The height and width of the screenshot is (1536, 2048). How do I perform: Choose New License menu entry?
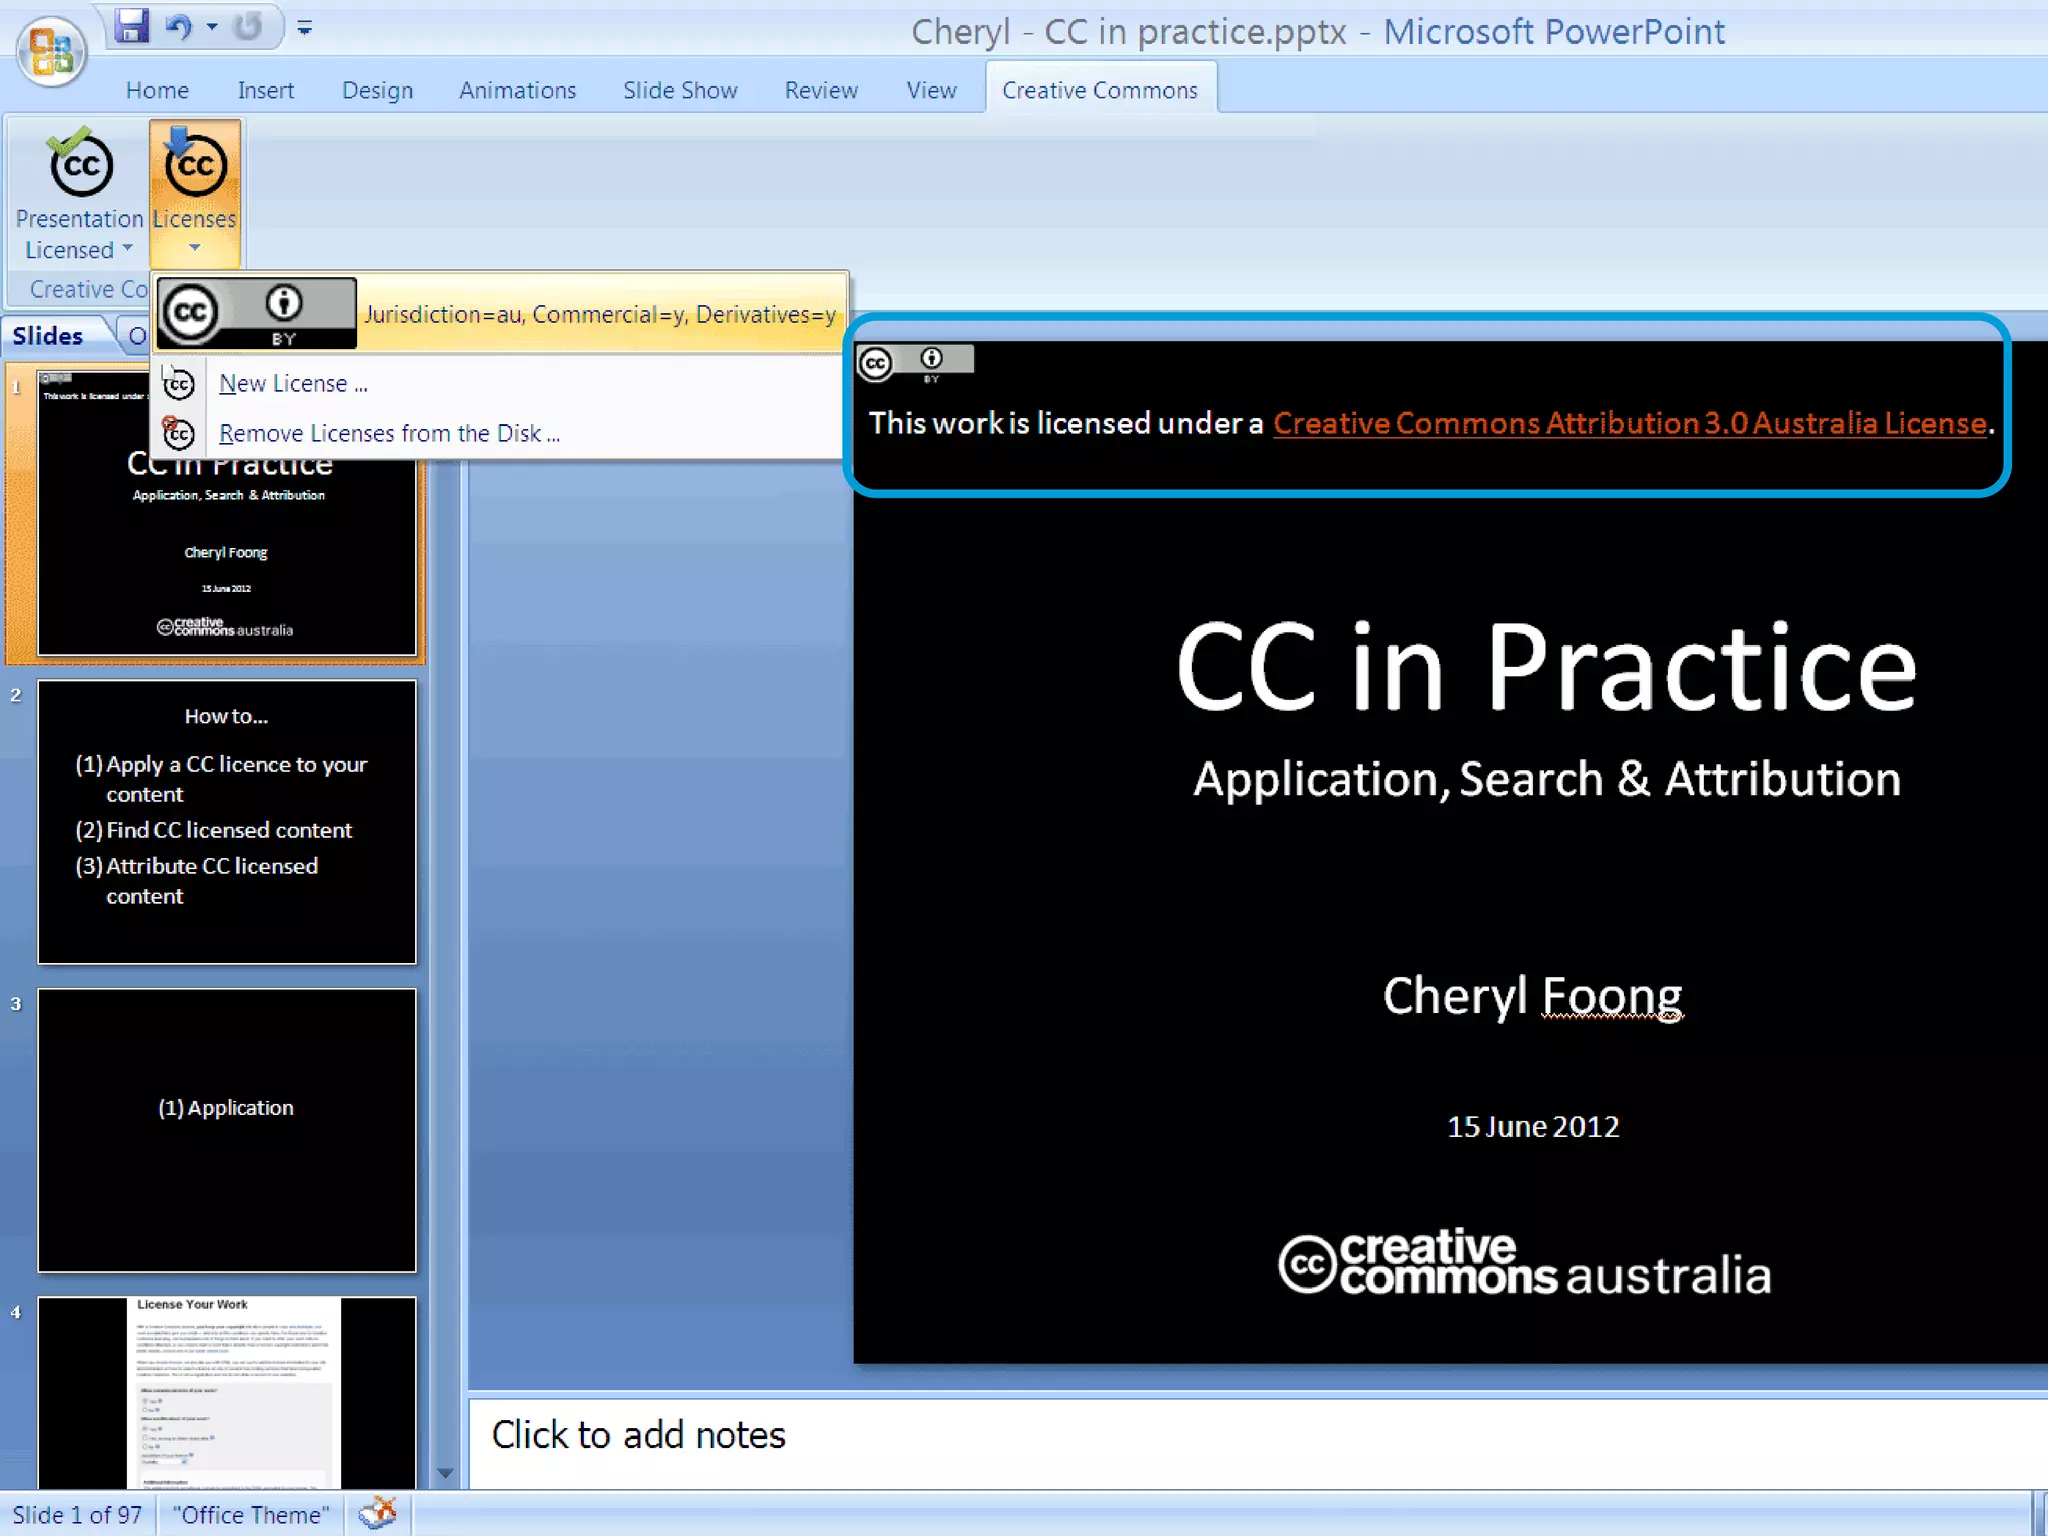[x=293, y=384]
